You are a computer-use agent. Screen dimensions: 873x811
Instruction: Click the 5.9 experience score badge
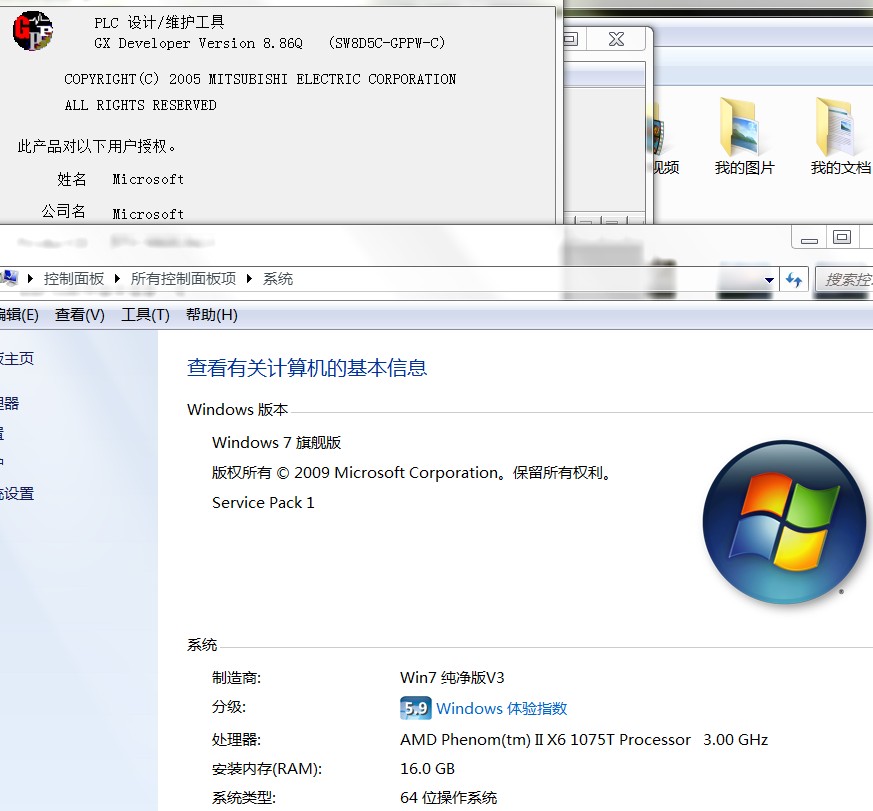click(415, 708)
